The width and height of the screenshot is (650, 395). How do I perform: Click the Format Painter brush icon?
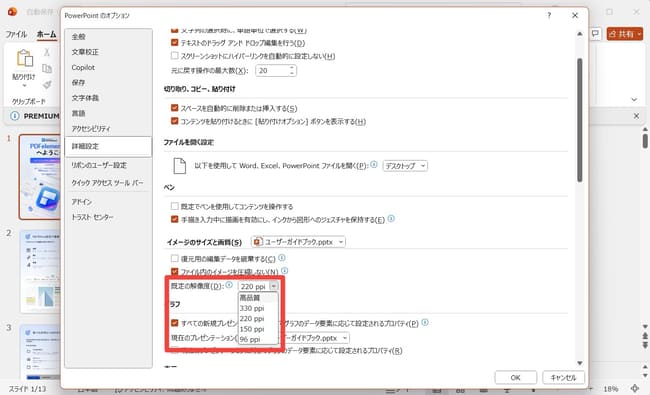coord(47,85)
